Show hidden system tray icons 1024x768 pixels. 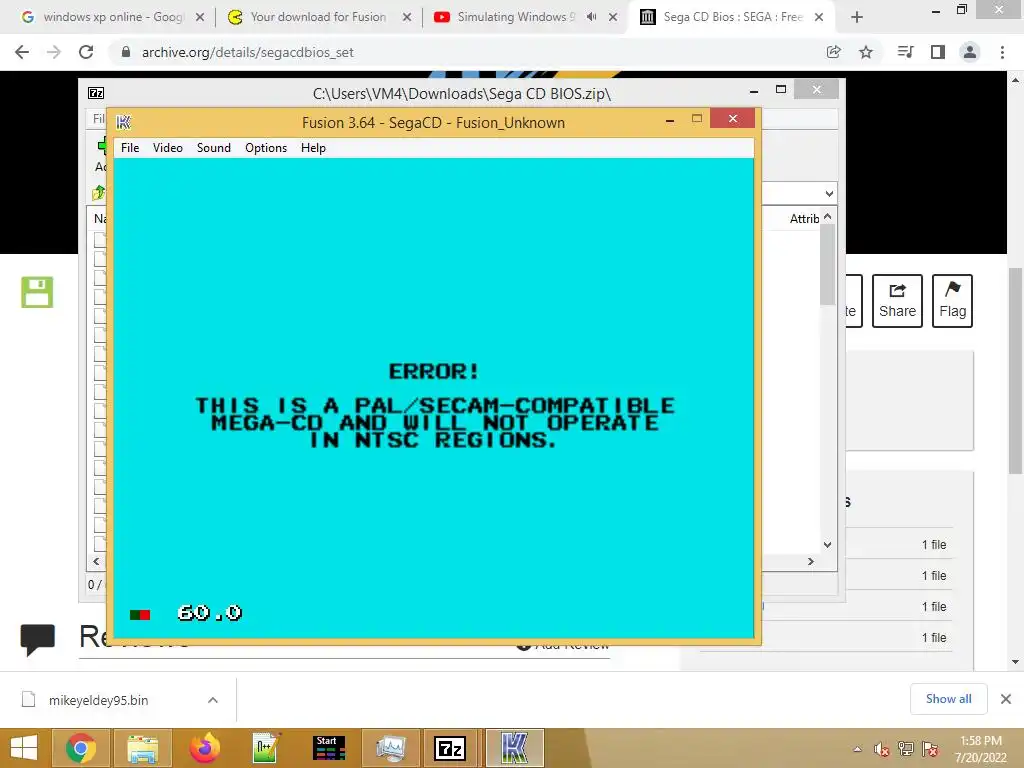tap(857, 749)
